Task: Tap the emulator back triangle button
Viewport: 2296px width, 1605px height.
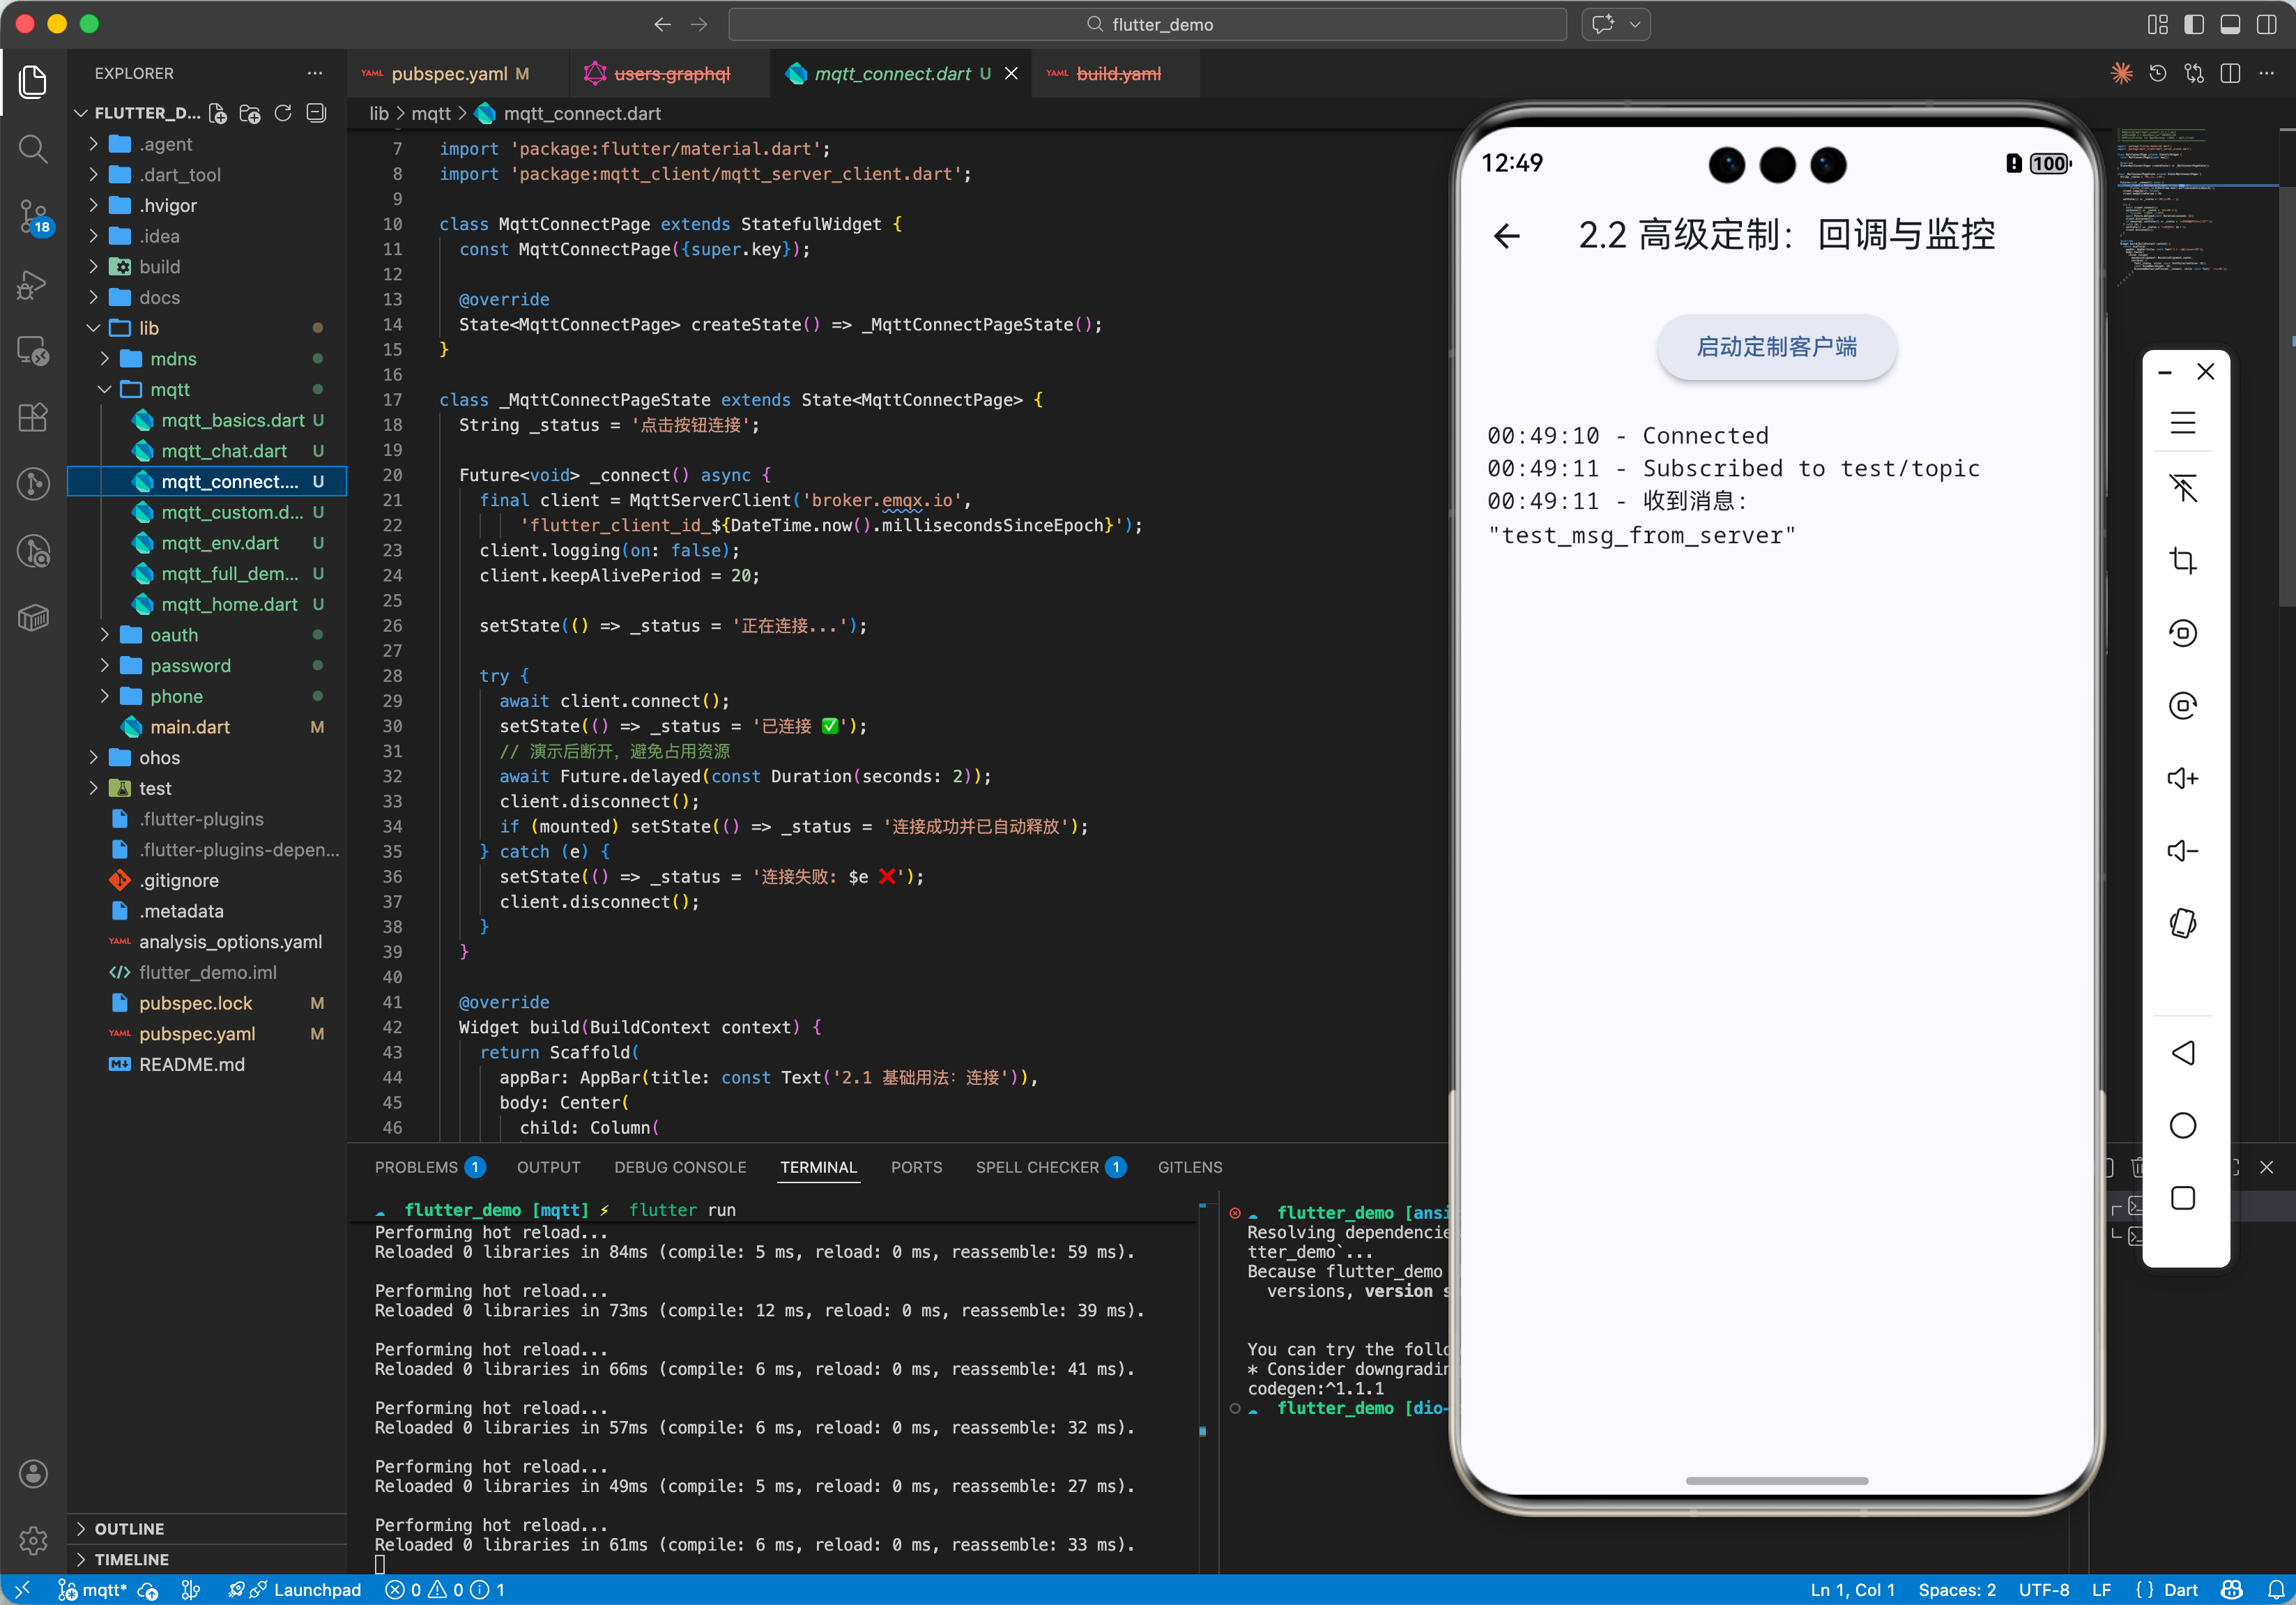Action: coord(2182,1053)
